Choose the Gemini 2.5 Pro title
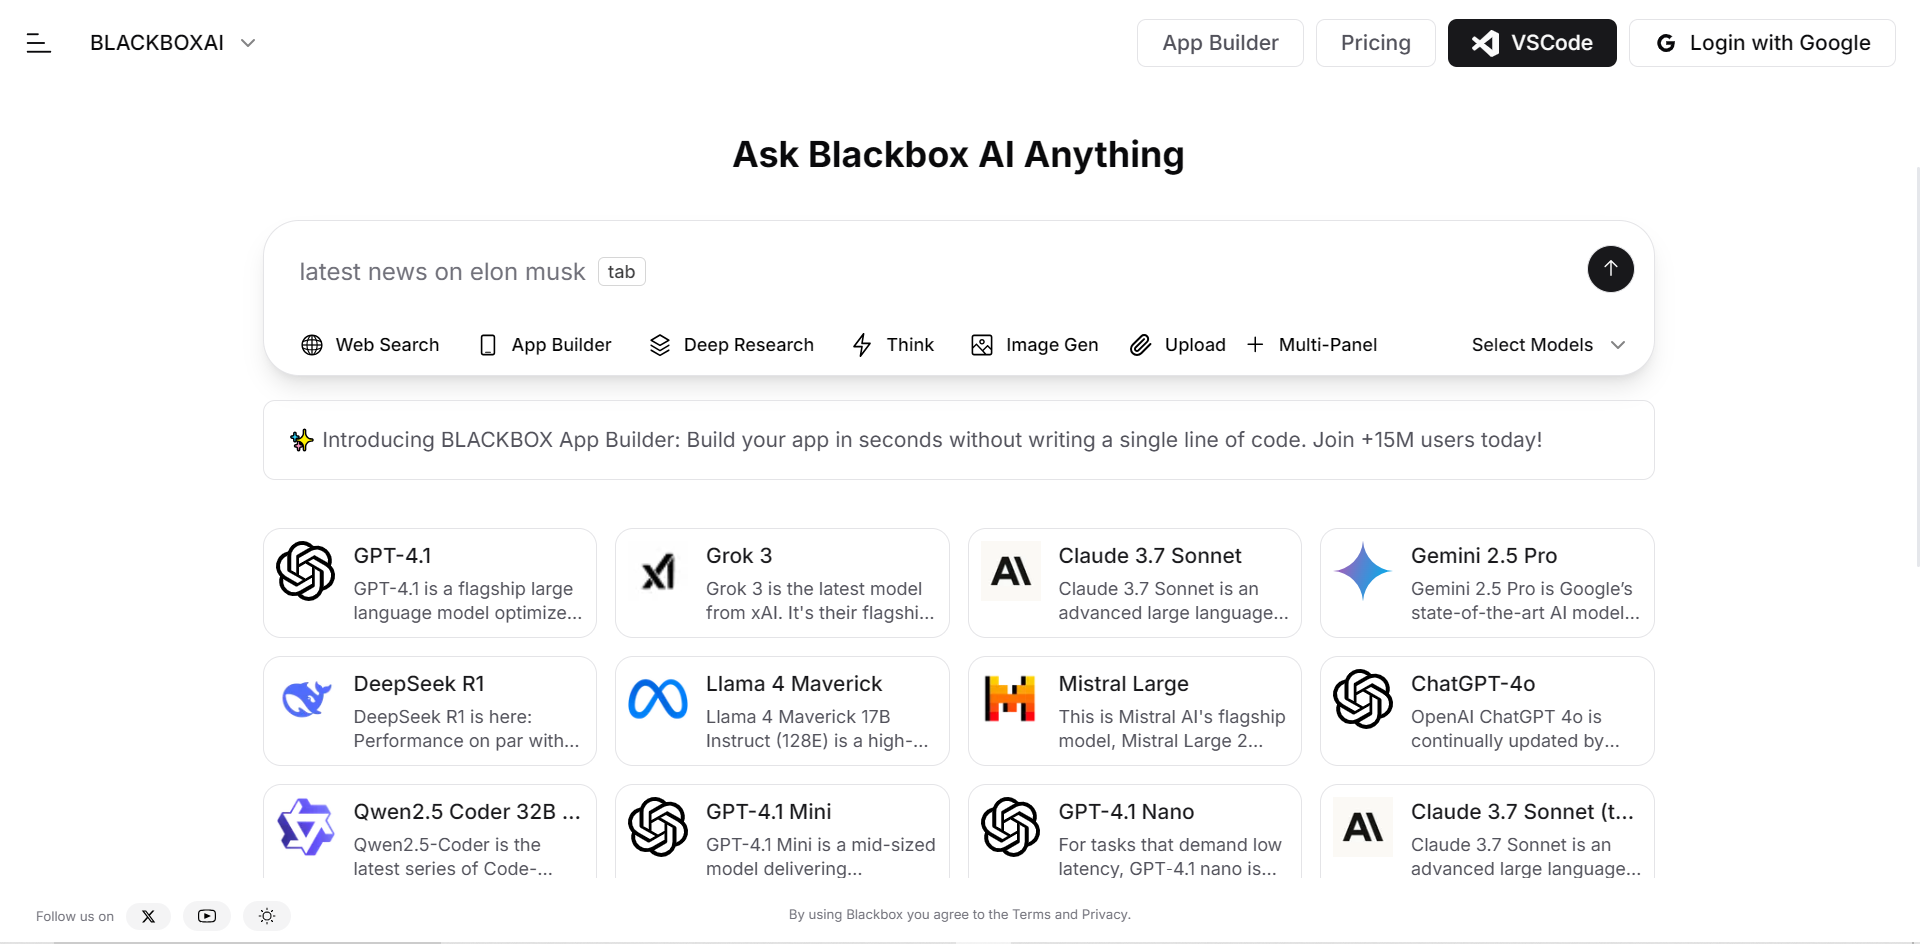This screenshot has height=944, width=1920. [1484, 556]
